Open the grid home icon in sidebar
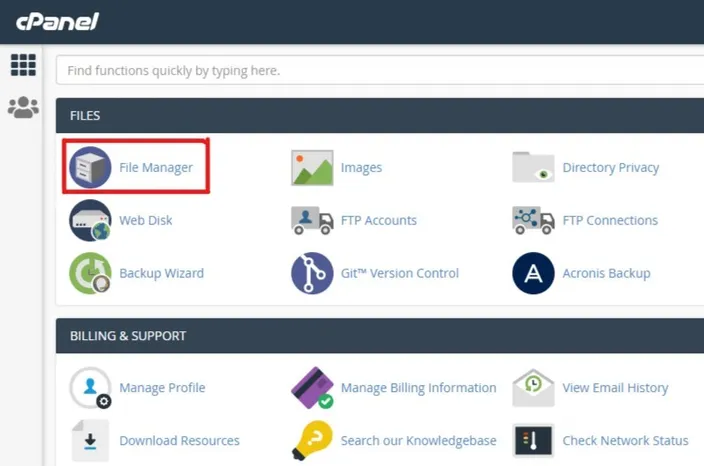This screenshot has height=466, width=704. [23, 65]
